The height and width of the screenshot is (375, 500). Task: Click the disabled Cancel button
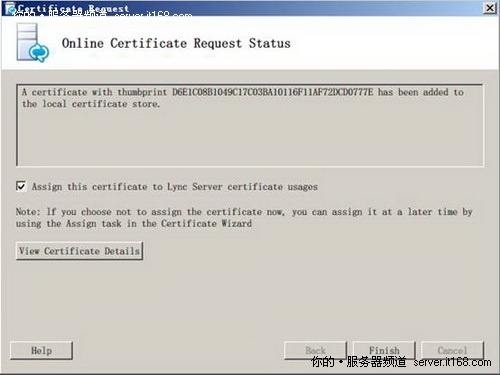452,350
